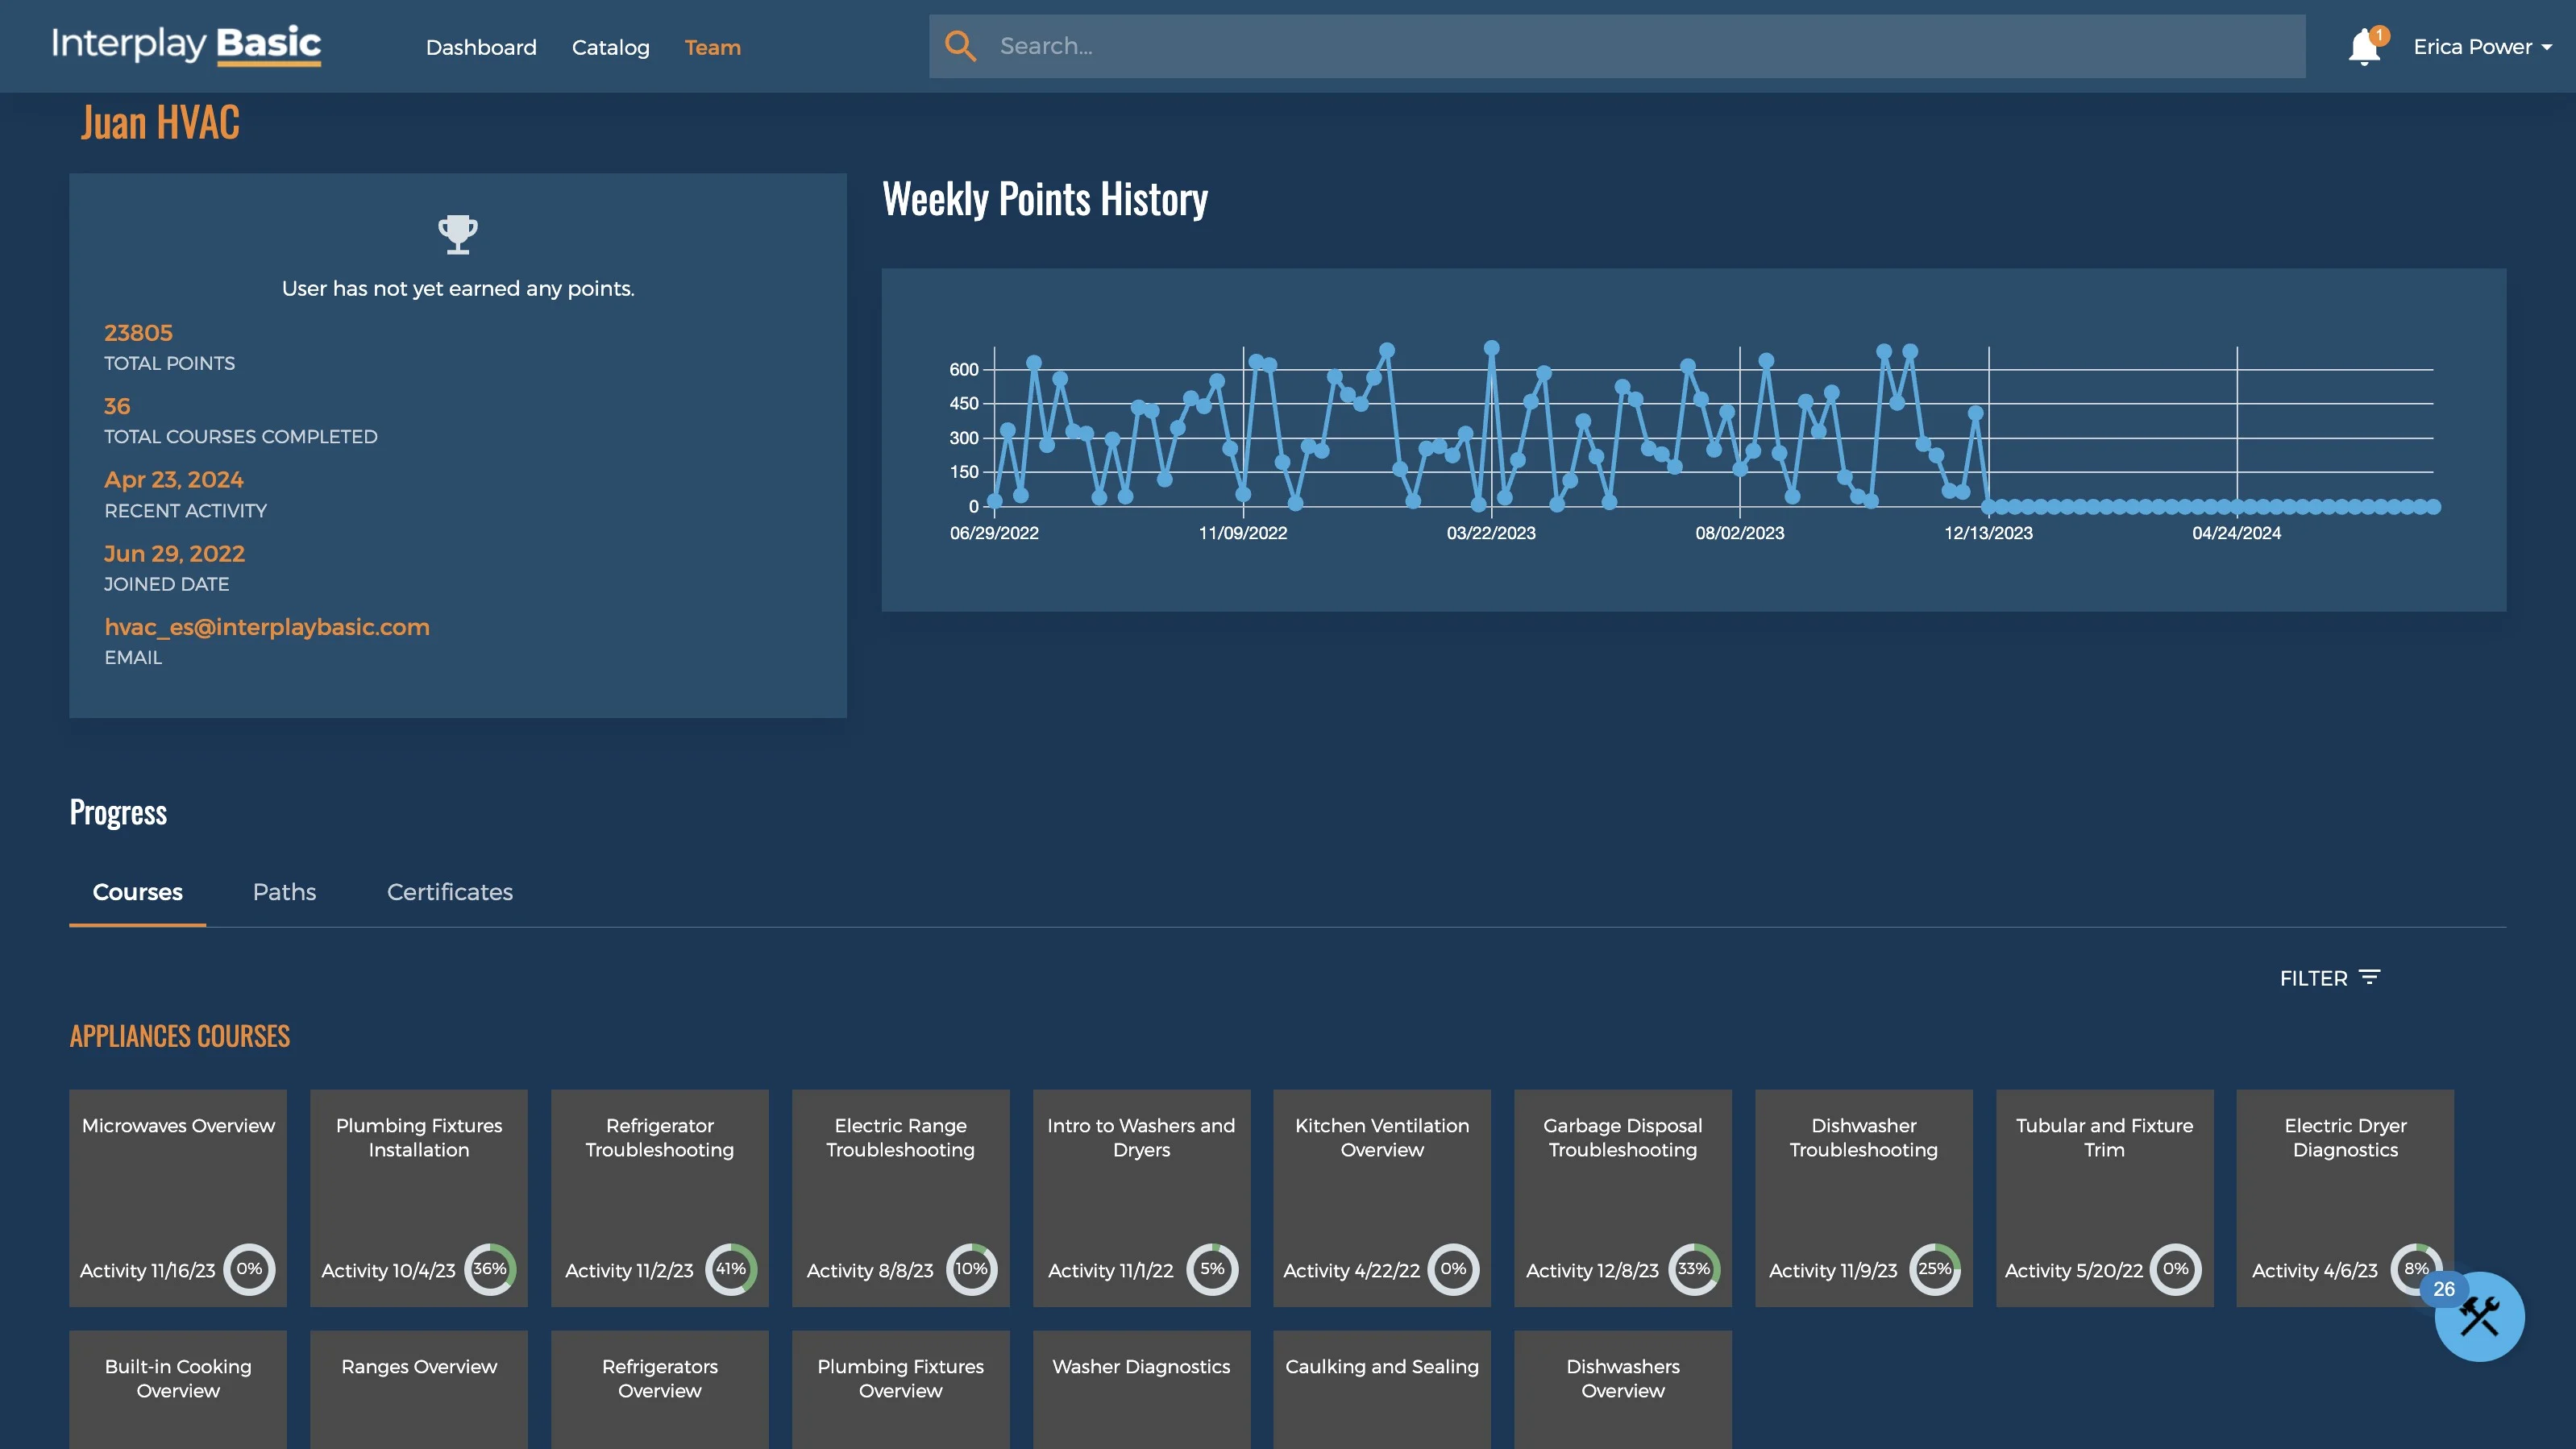Open the Intro to Washers and Dryers card
Viewport: 2576px width, 1449px height.
point(1142,1198)
